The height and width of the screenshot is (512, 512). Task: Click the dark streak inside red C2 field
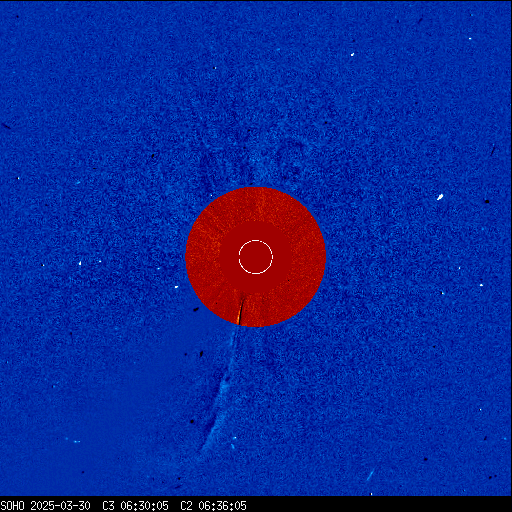[241, 310]
